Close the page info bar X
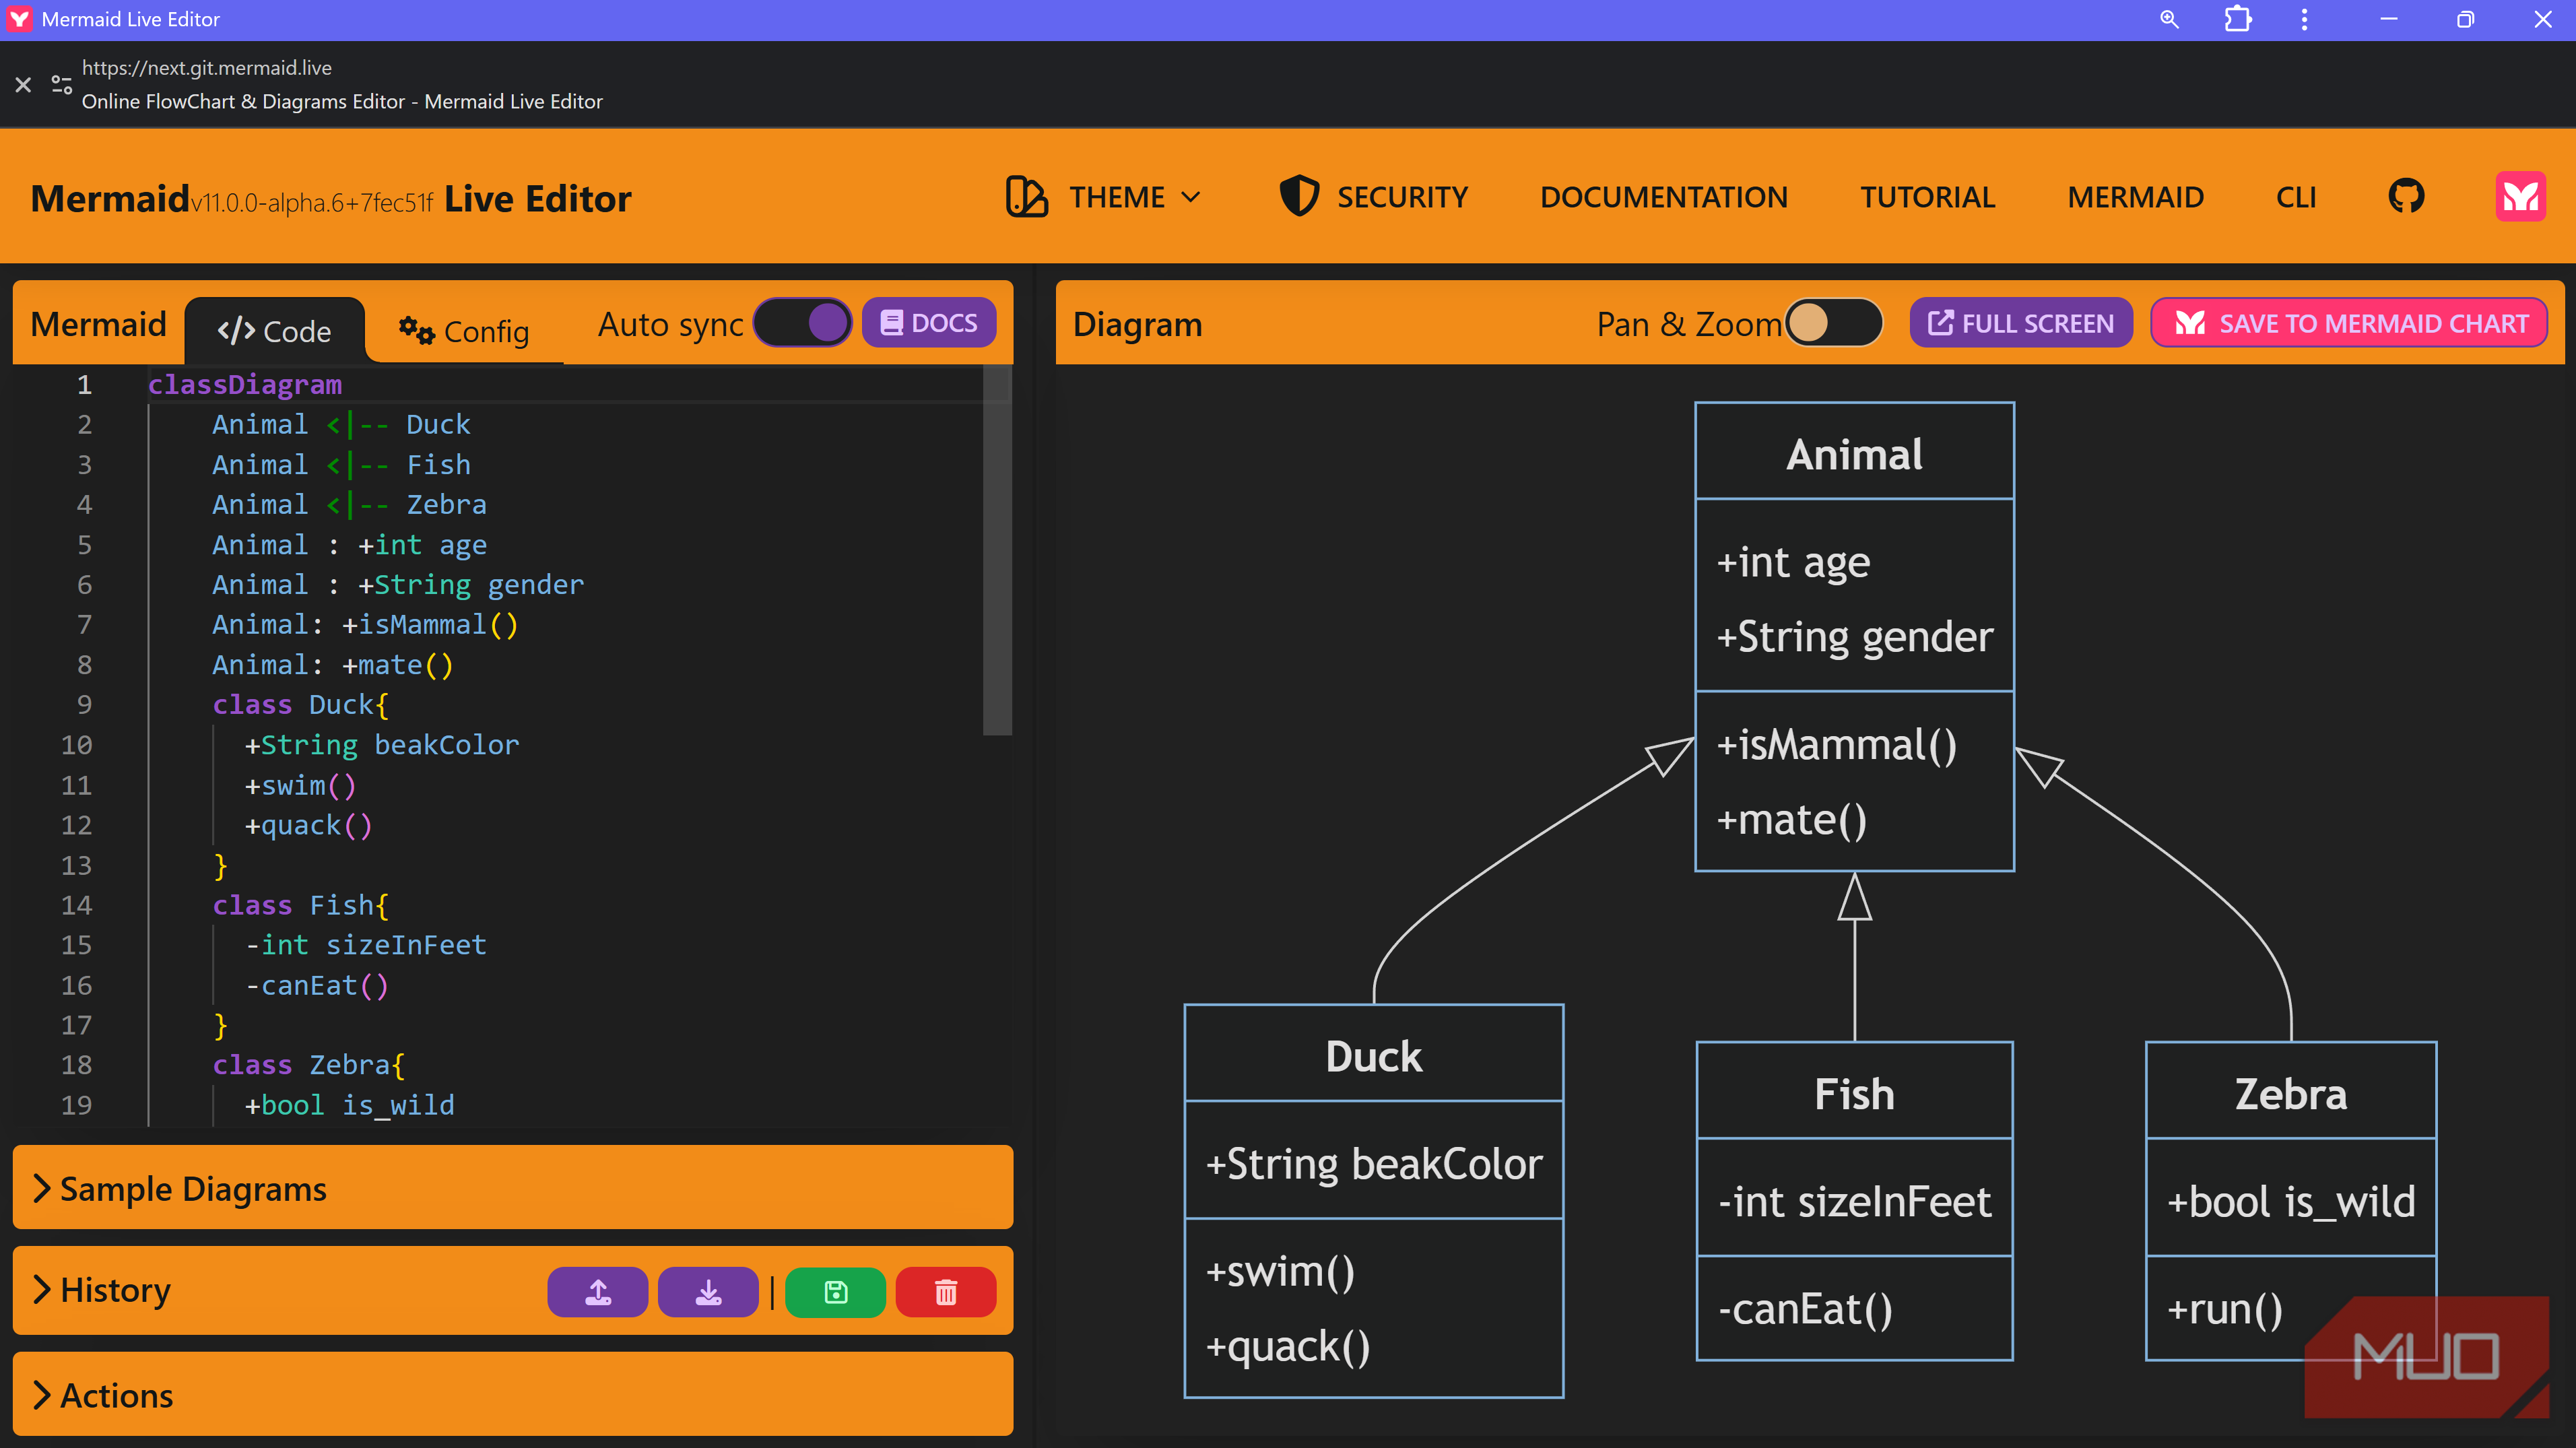 24,85
